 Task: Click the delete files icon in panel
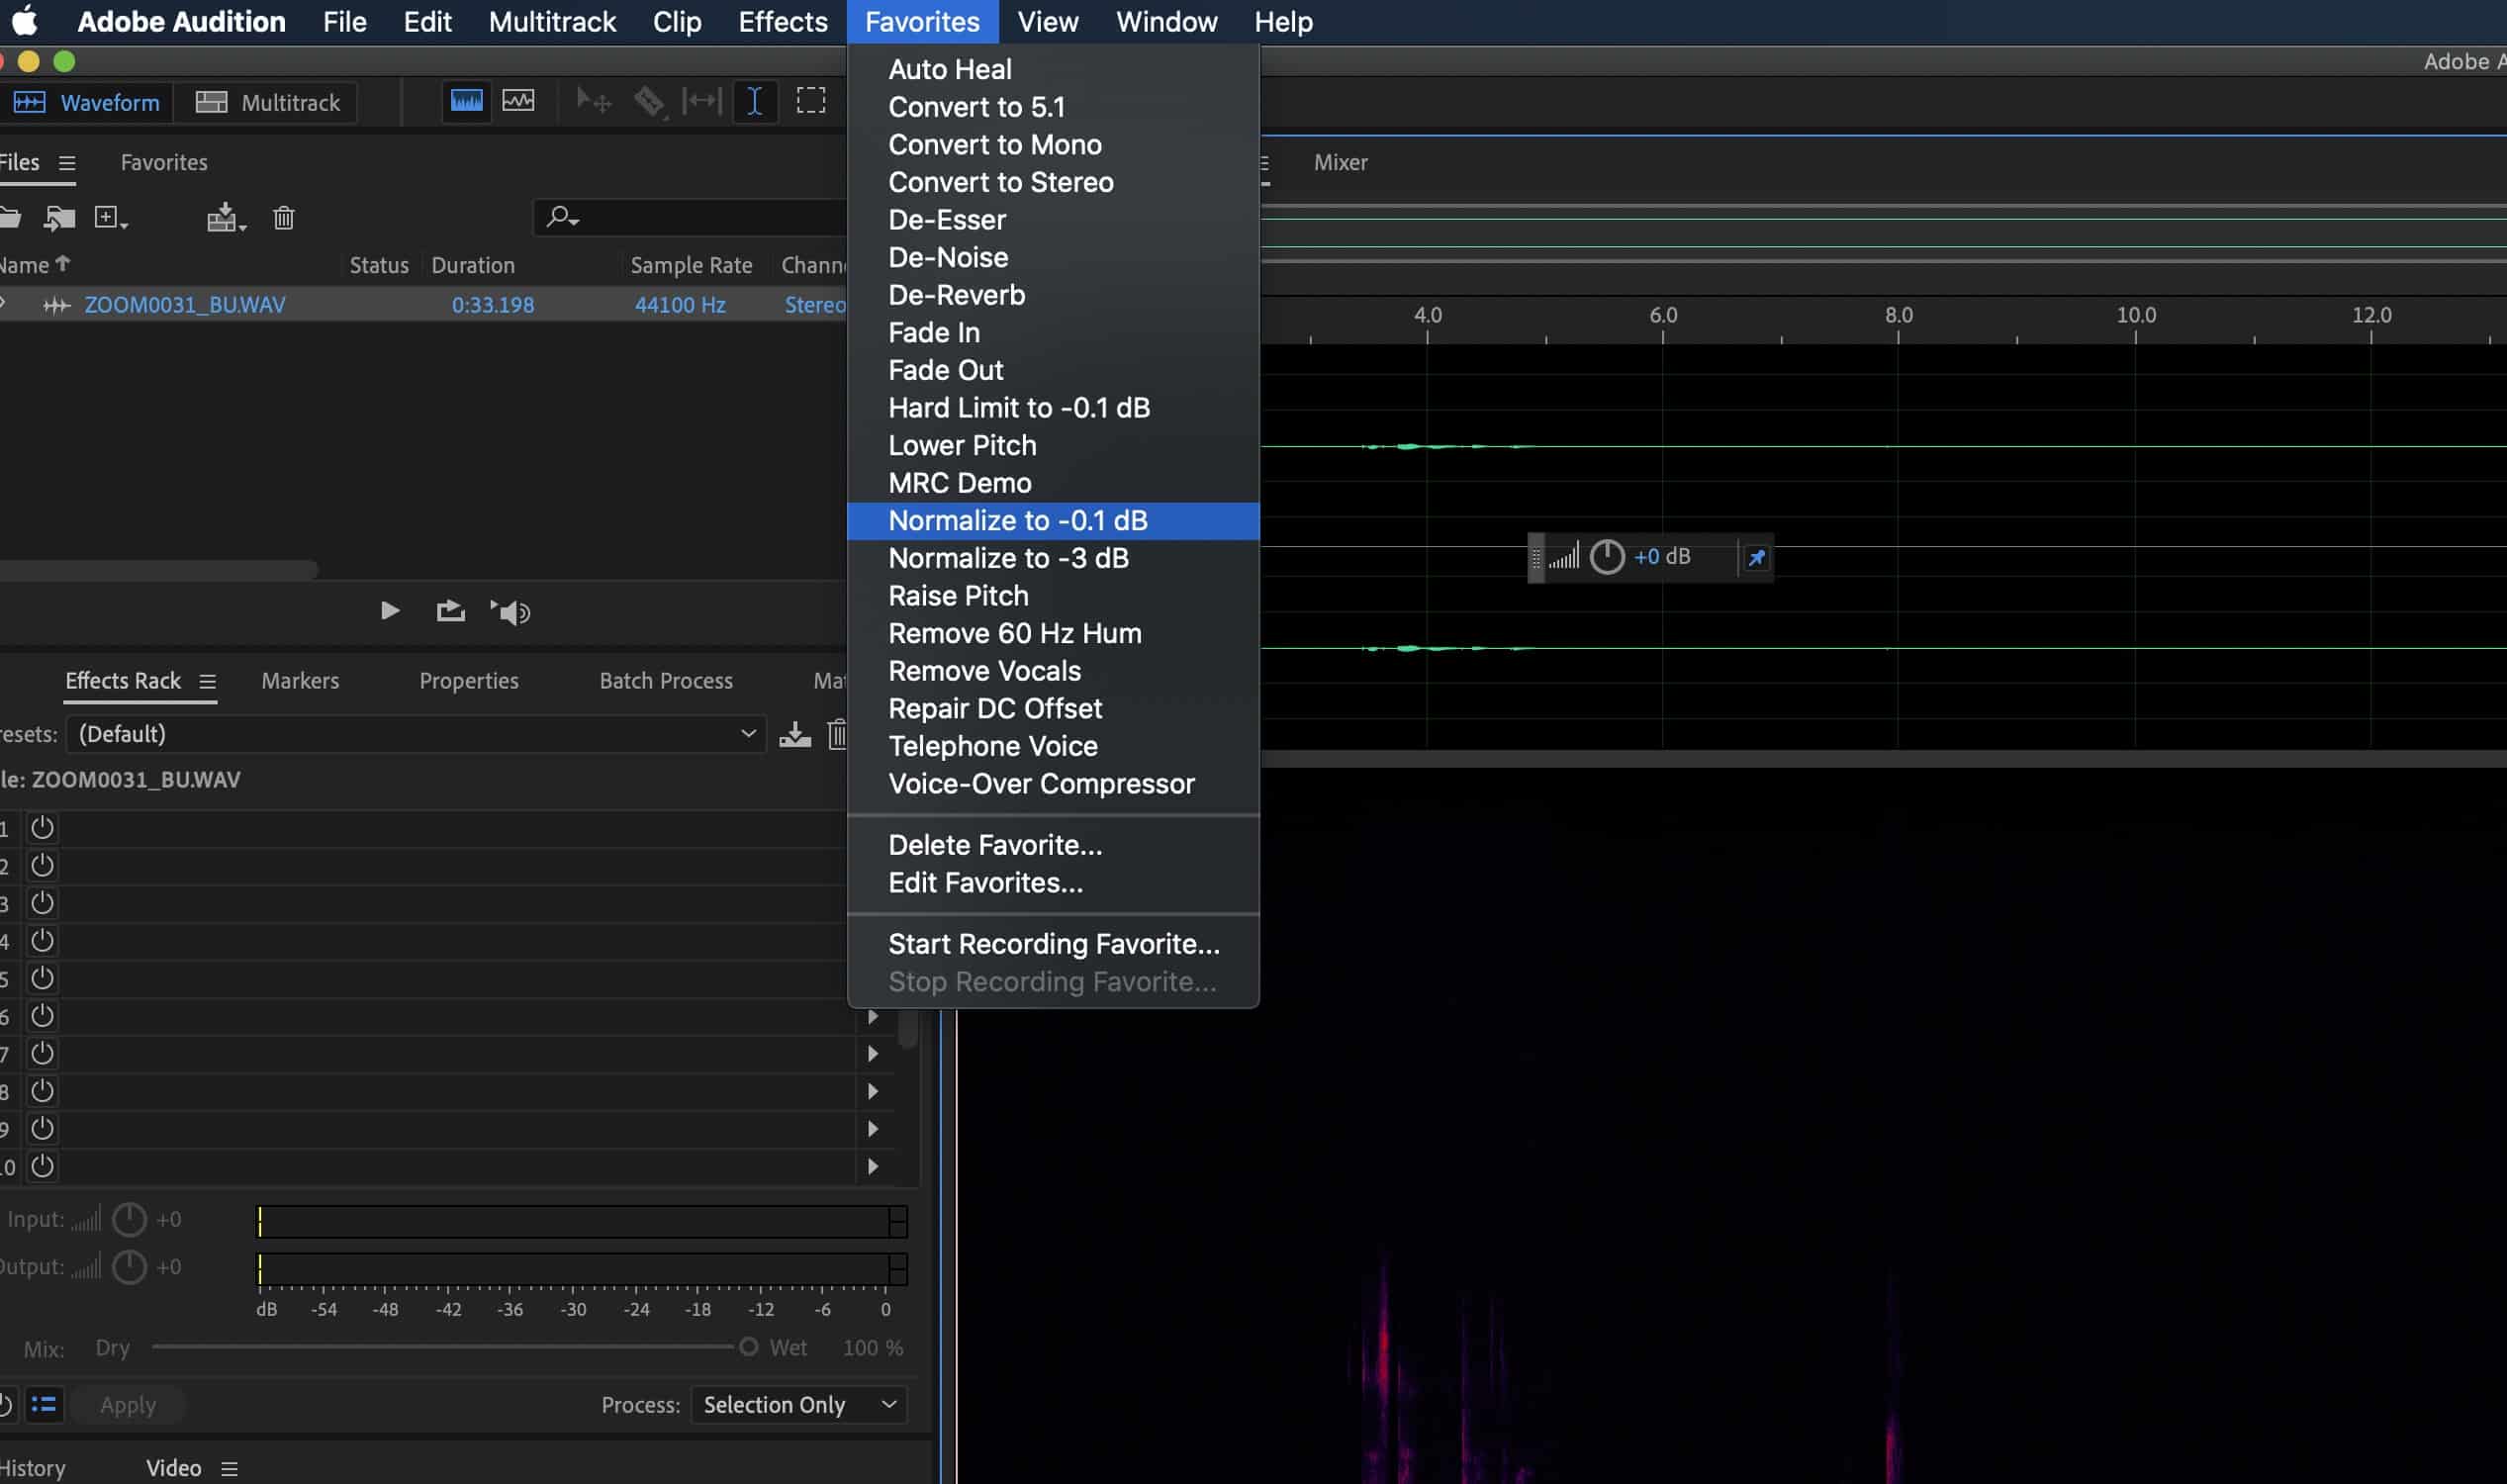point(283,216)
